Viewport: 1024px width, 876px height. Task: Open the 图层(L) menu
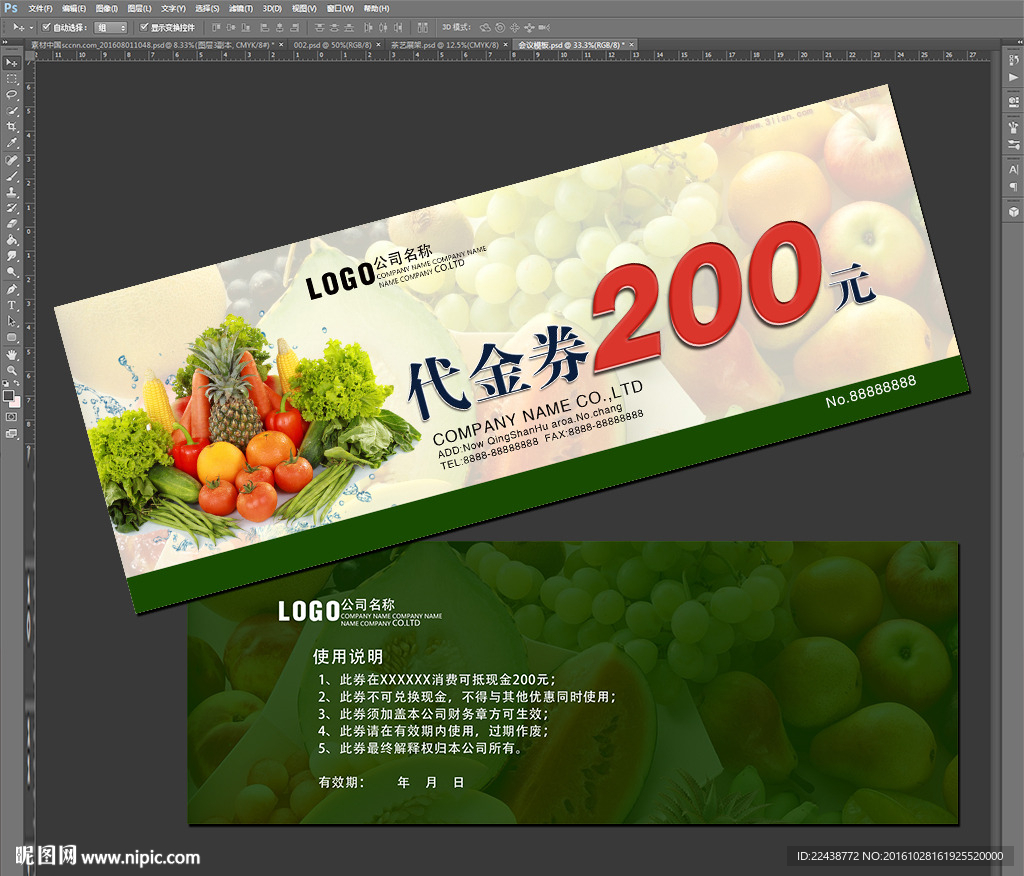pos(140,8)
